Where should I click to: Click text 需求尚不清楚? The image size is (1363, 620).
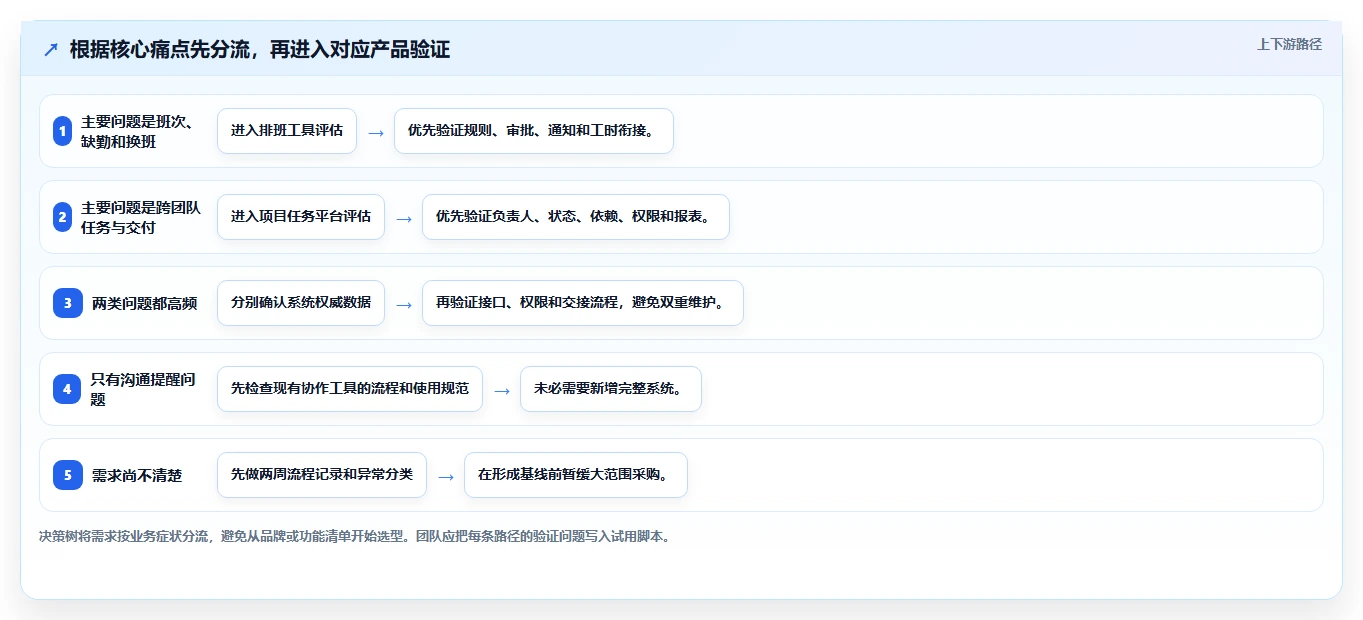137,475
